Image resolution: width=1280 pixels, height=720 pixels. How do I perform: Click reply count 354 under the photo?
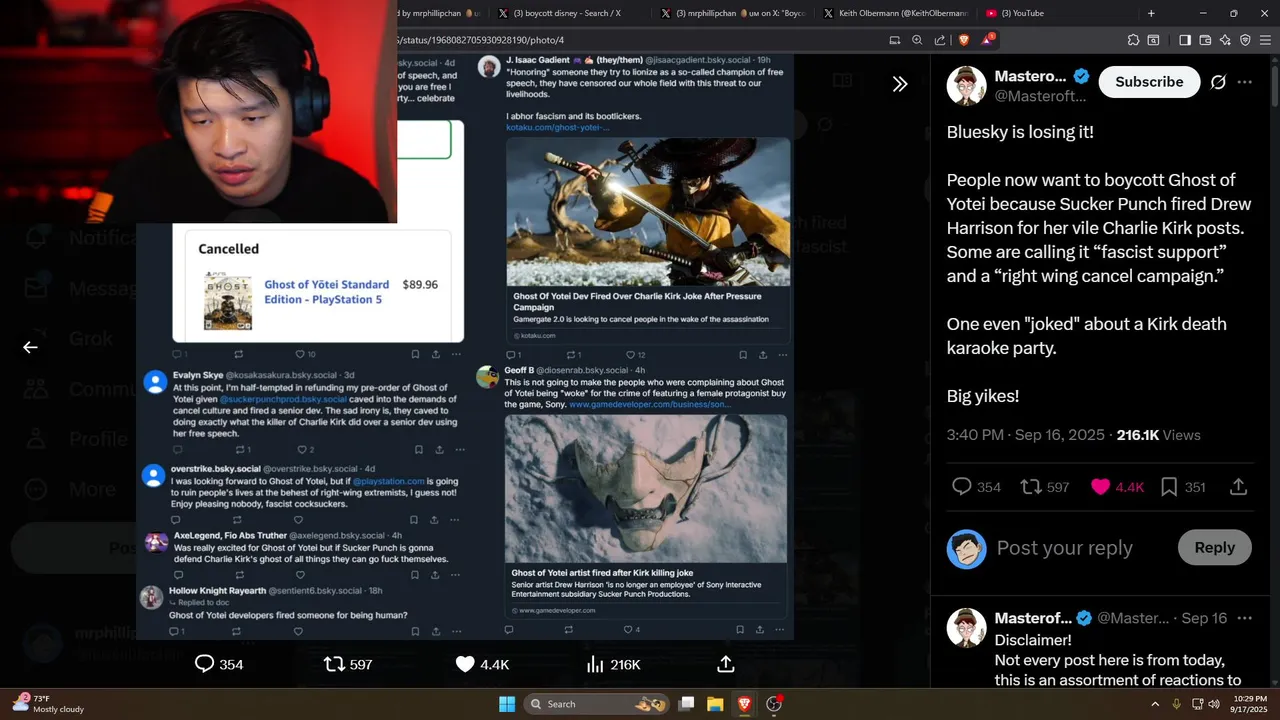tap(218, 664)
